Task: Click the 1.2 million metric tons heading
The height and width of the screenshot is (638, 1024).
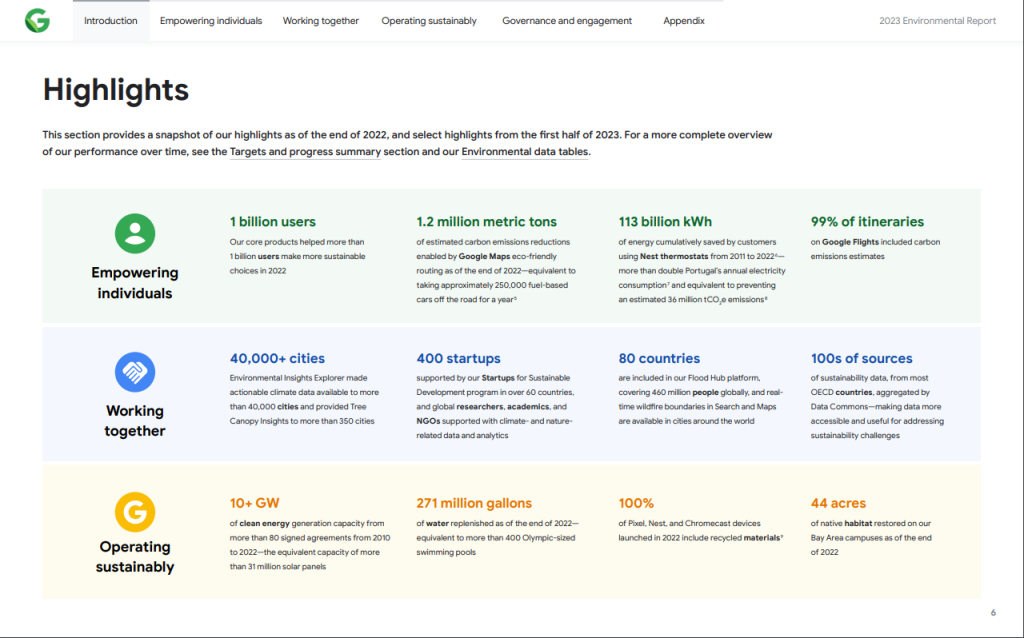Action: point(487,221)
